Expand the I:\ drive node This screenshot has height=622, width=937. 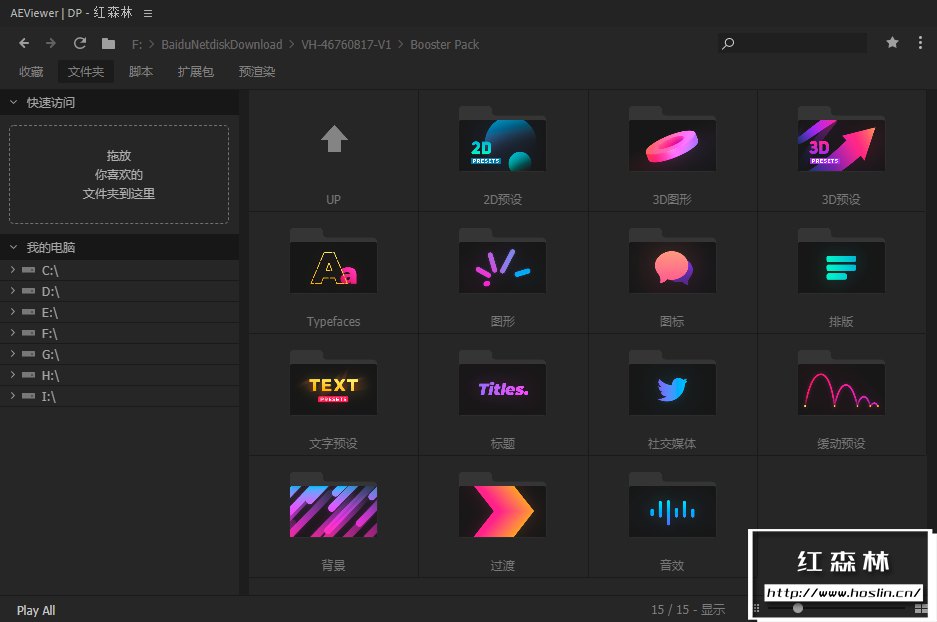(13, 396)
